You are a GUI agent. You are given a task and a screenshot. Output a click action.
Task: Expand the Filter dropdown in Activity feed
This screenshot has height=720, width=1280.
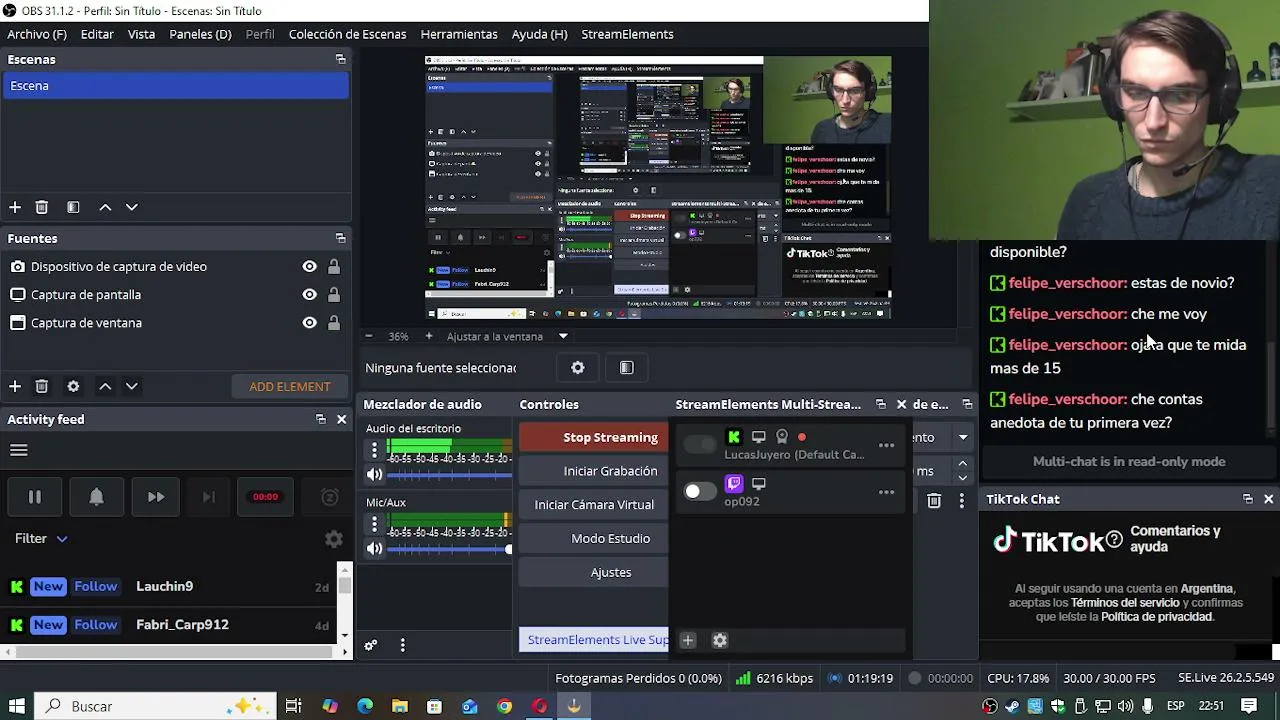click(41, 539)
